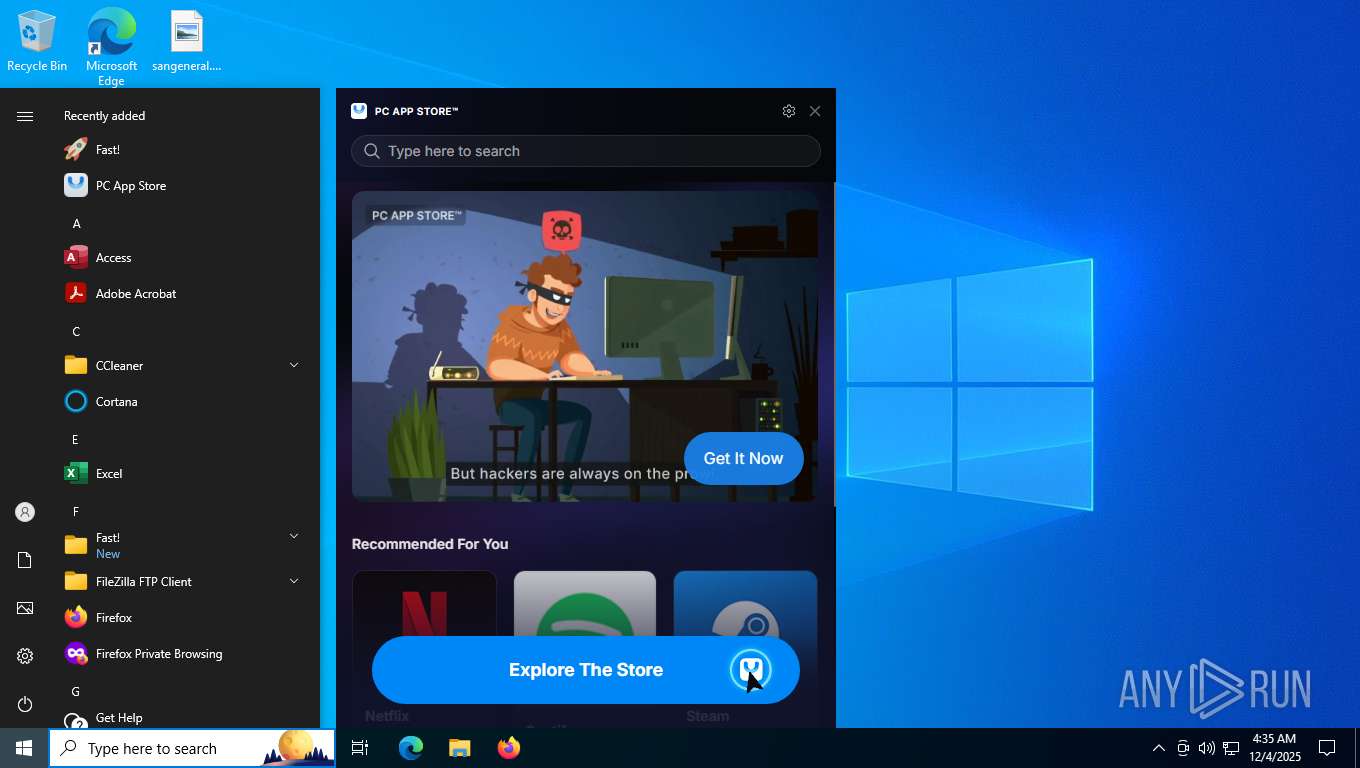The image size is (1360, 768).
Task: Select Microsoft Edge desktop shortcut
Action: [x=111, y=46]
